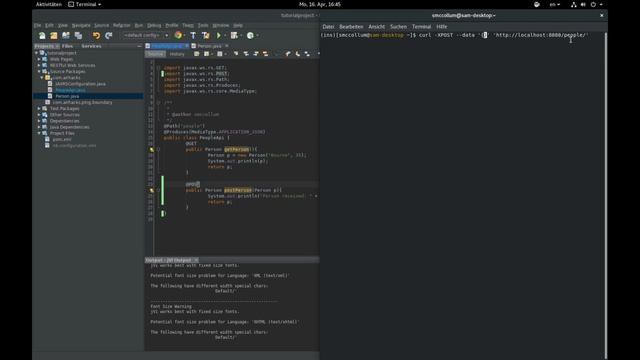Close the Person.java editor tab
Viewport: 640px width, 360px height.
pos(227,46)
